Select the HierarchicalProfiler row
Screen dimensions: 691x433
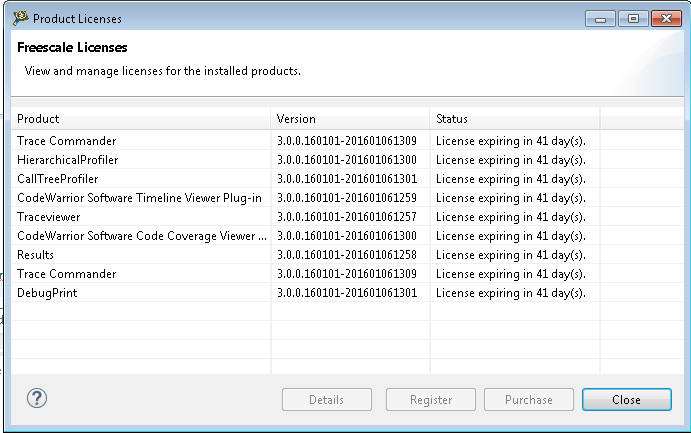[68, 160]
